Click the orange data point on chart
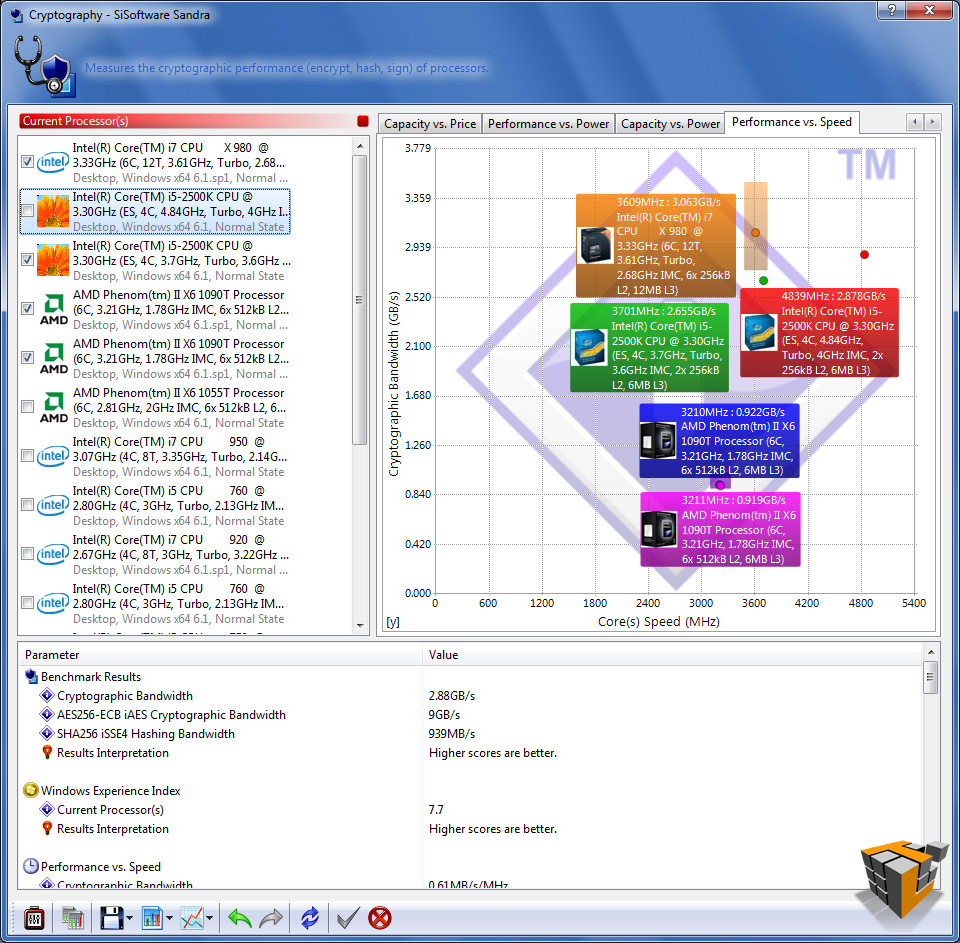Screen dimensions: 960x943 pos(756,233)
